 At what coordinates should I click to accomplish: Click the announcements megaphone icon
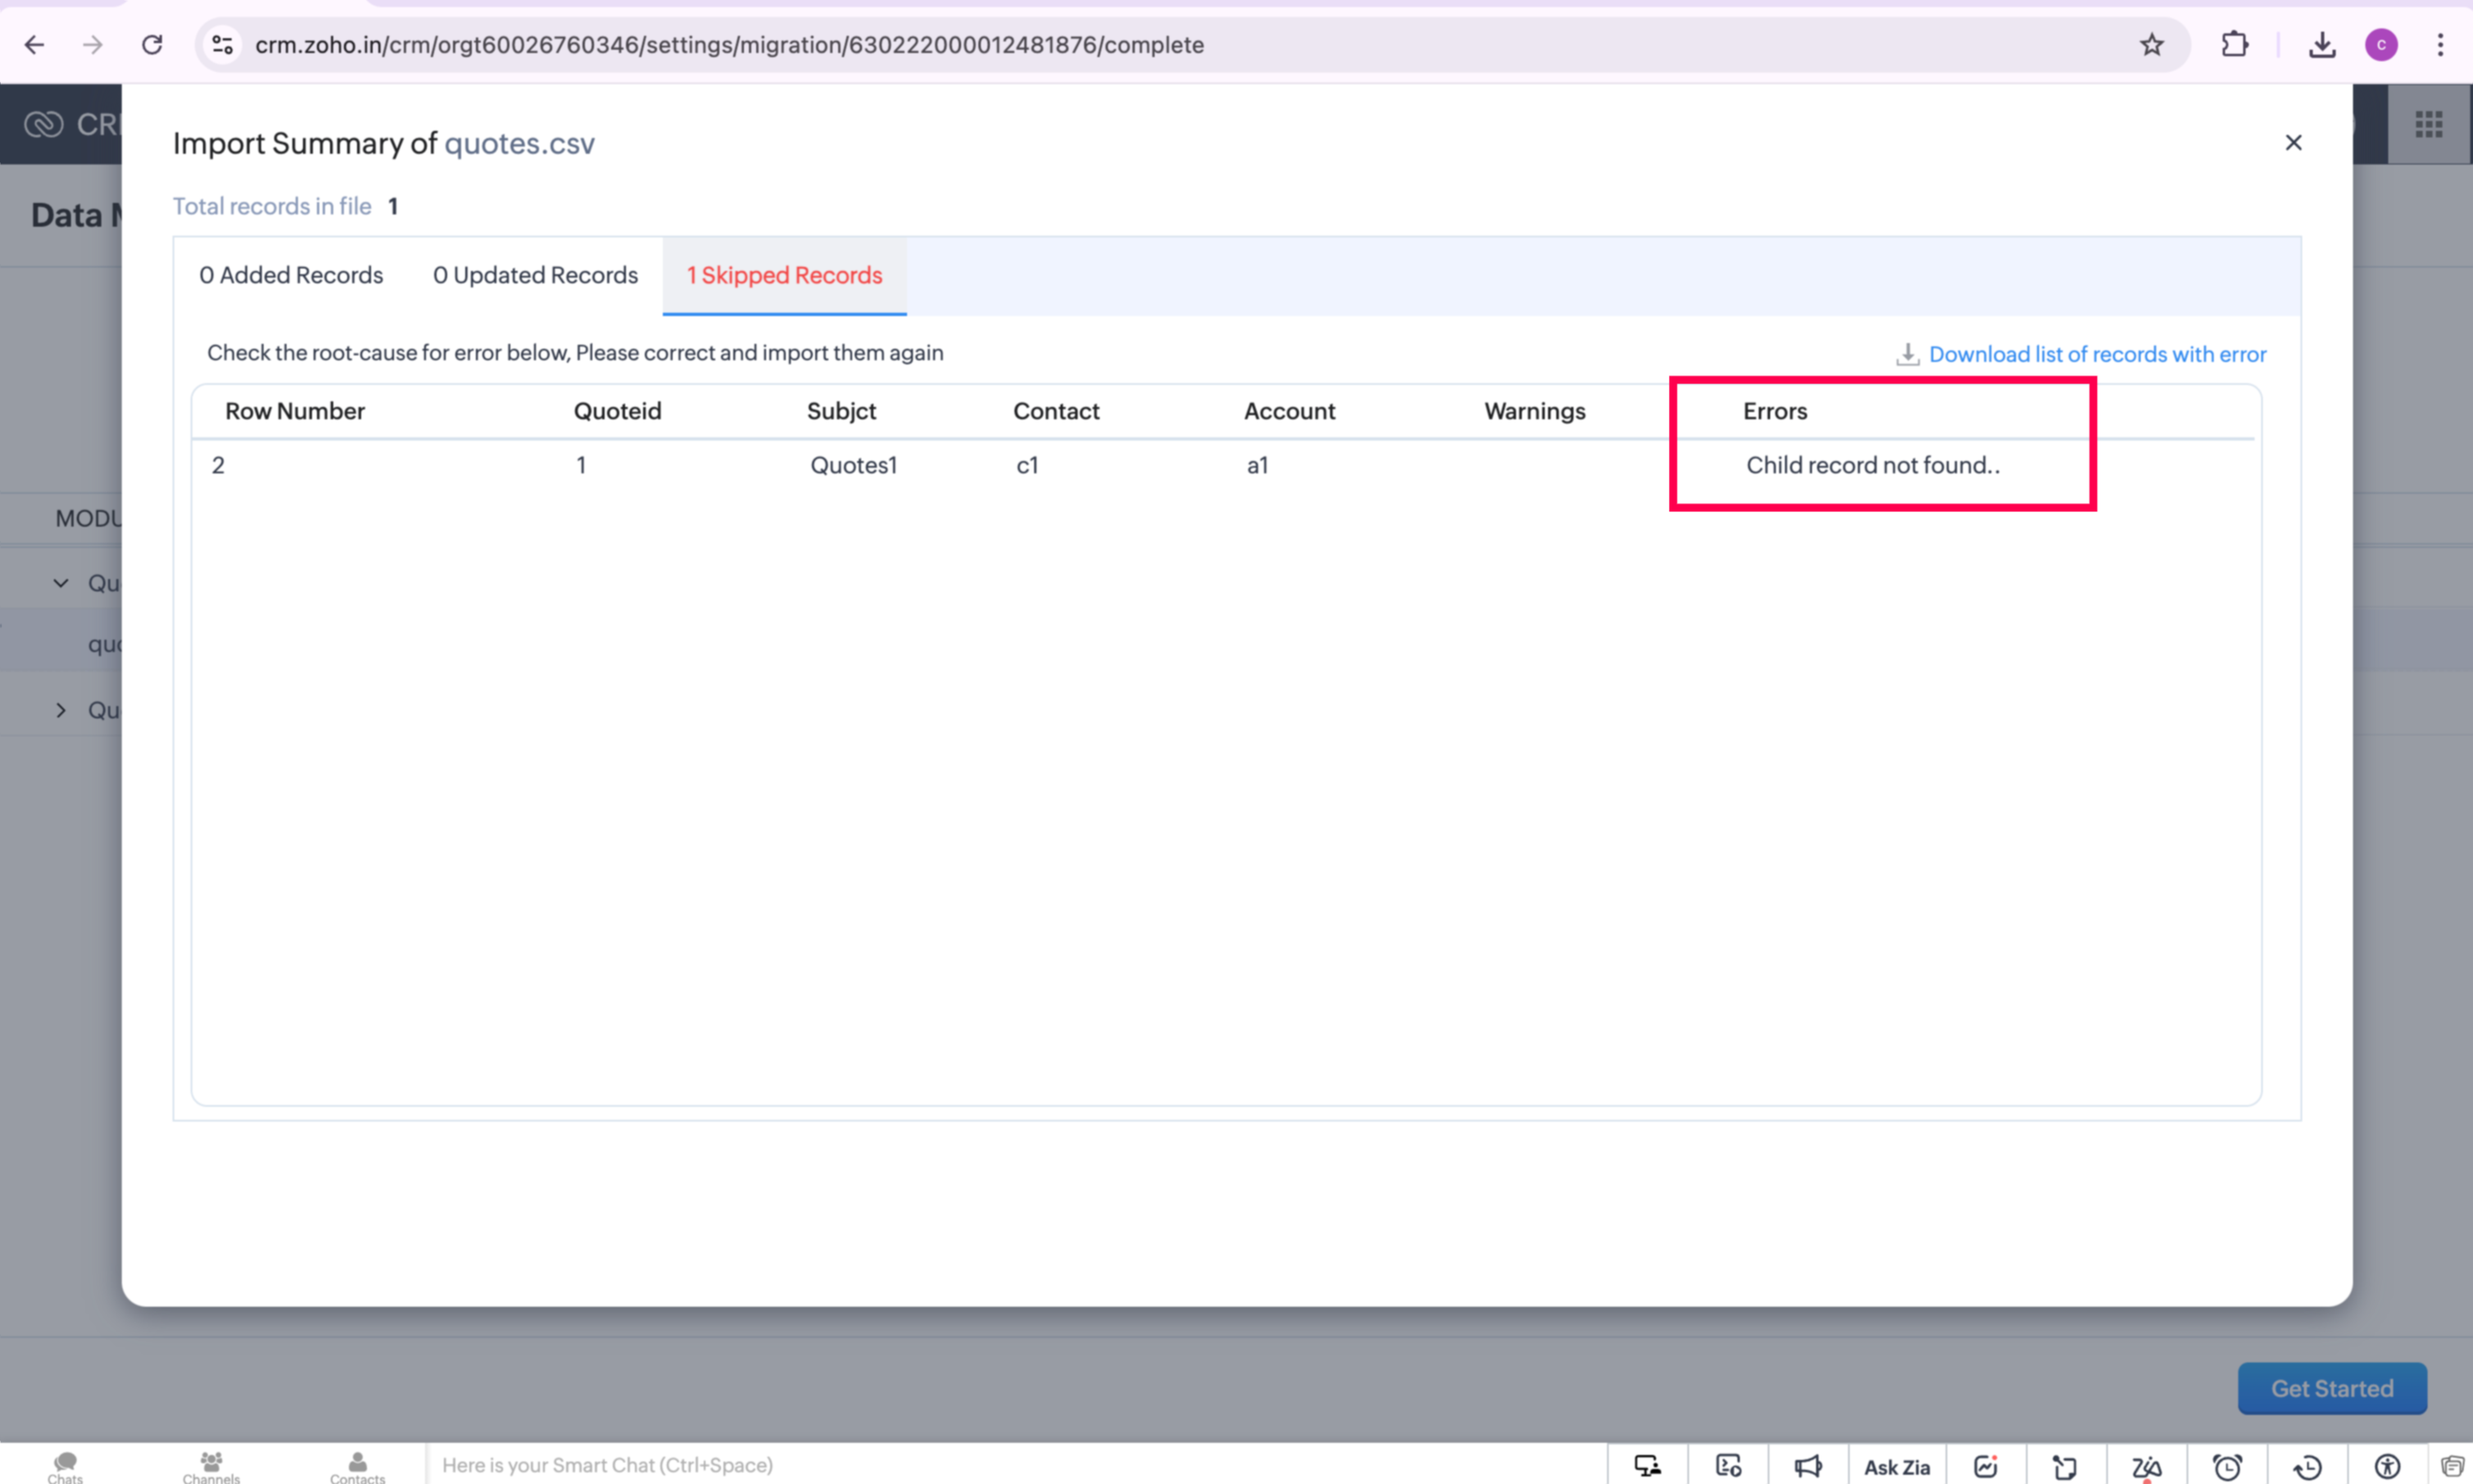(x=1807, y=1466)
